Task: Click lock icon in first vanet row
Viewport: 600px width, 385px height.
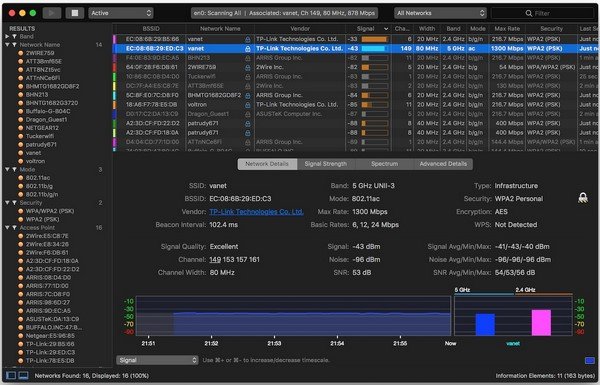Action: coord(248,39)
